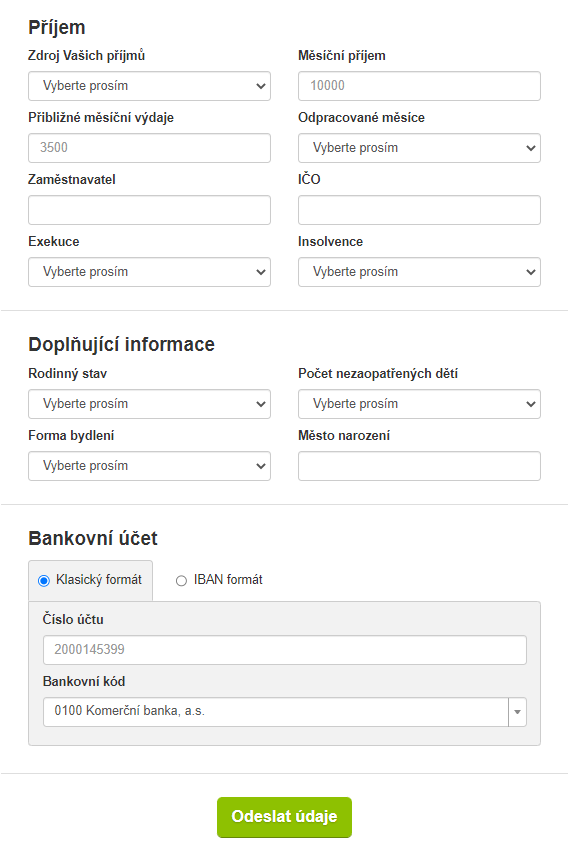Screen dimensions: 571x863
Task: Select the IBAN formát radio button
Action: click(x=181, y=581)
